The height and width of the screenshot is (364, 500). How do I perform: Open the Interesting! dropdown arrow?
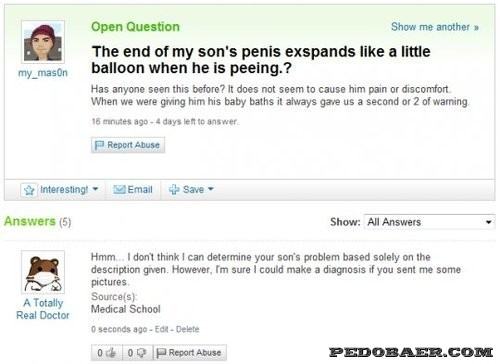coord(95,189)
